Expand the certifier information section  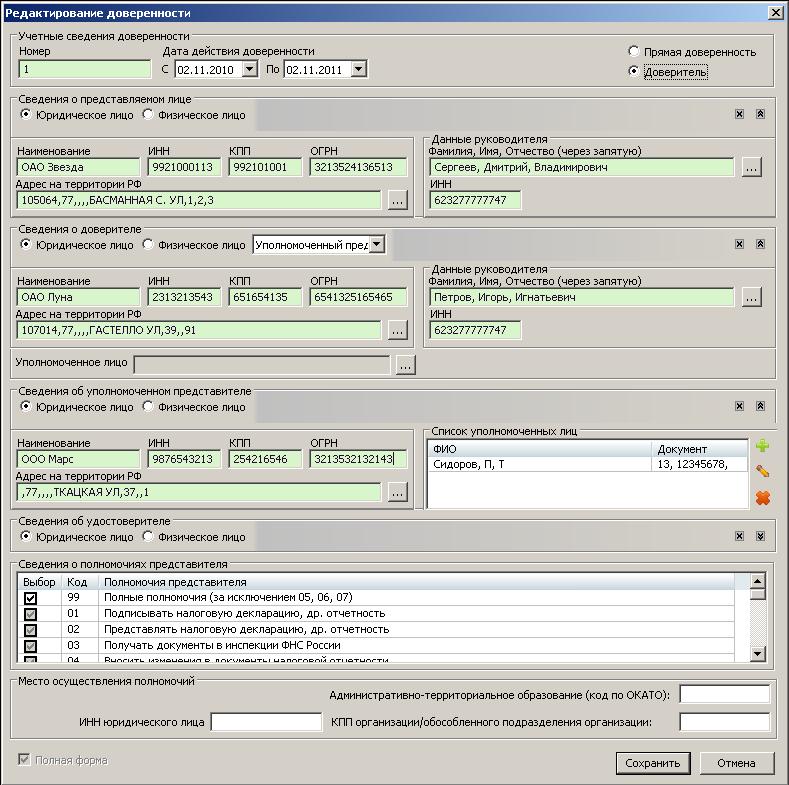[760, 536]
